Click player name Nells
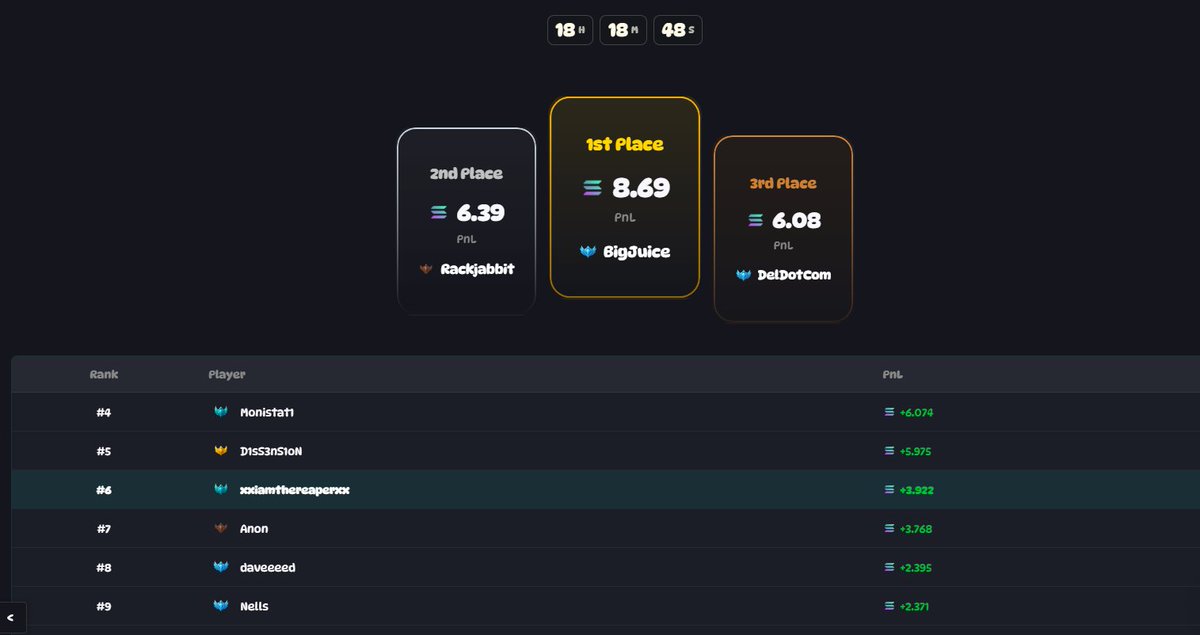Image resolution: width=1200 pixels, height=635 pixels. point(254,606)
